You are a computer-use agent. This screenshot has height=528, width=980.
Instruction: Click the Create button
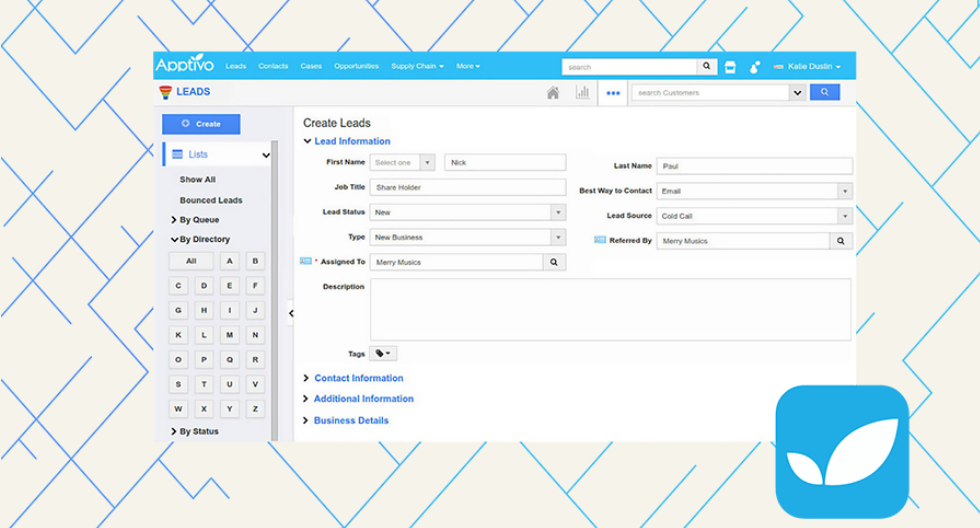point(201,124)
